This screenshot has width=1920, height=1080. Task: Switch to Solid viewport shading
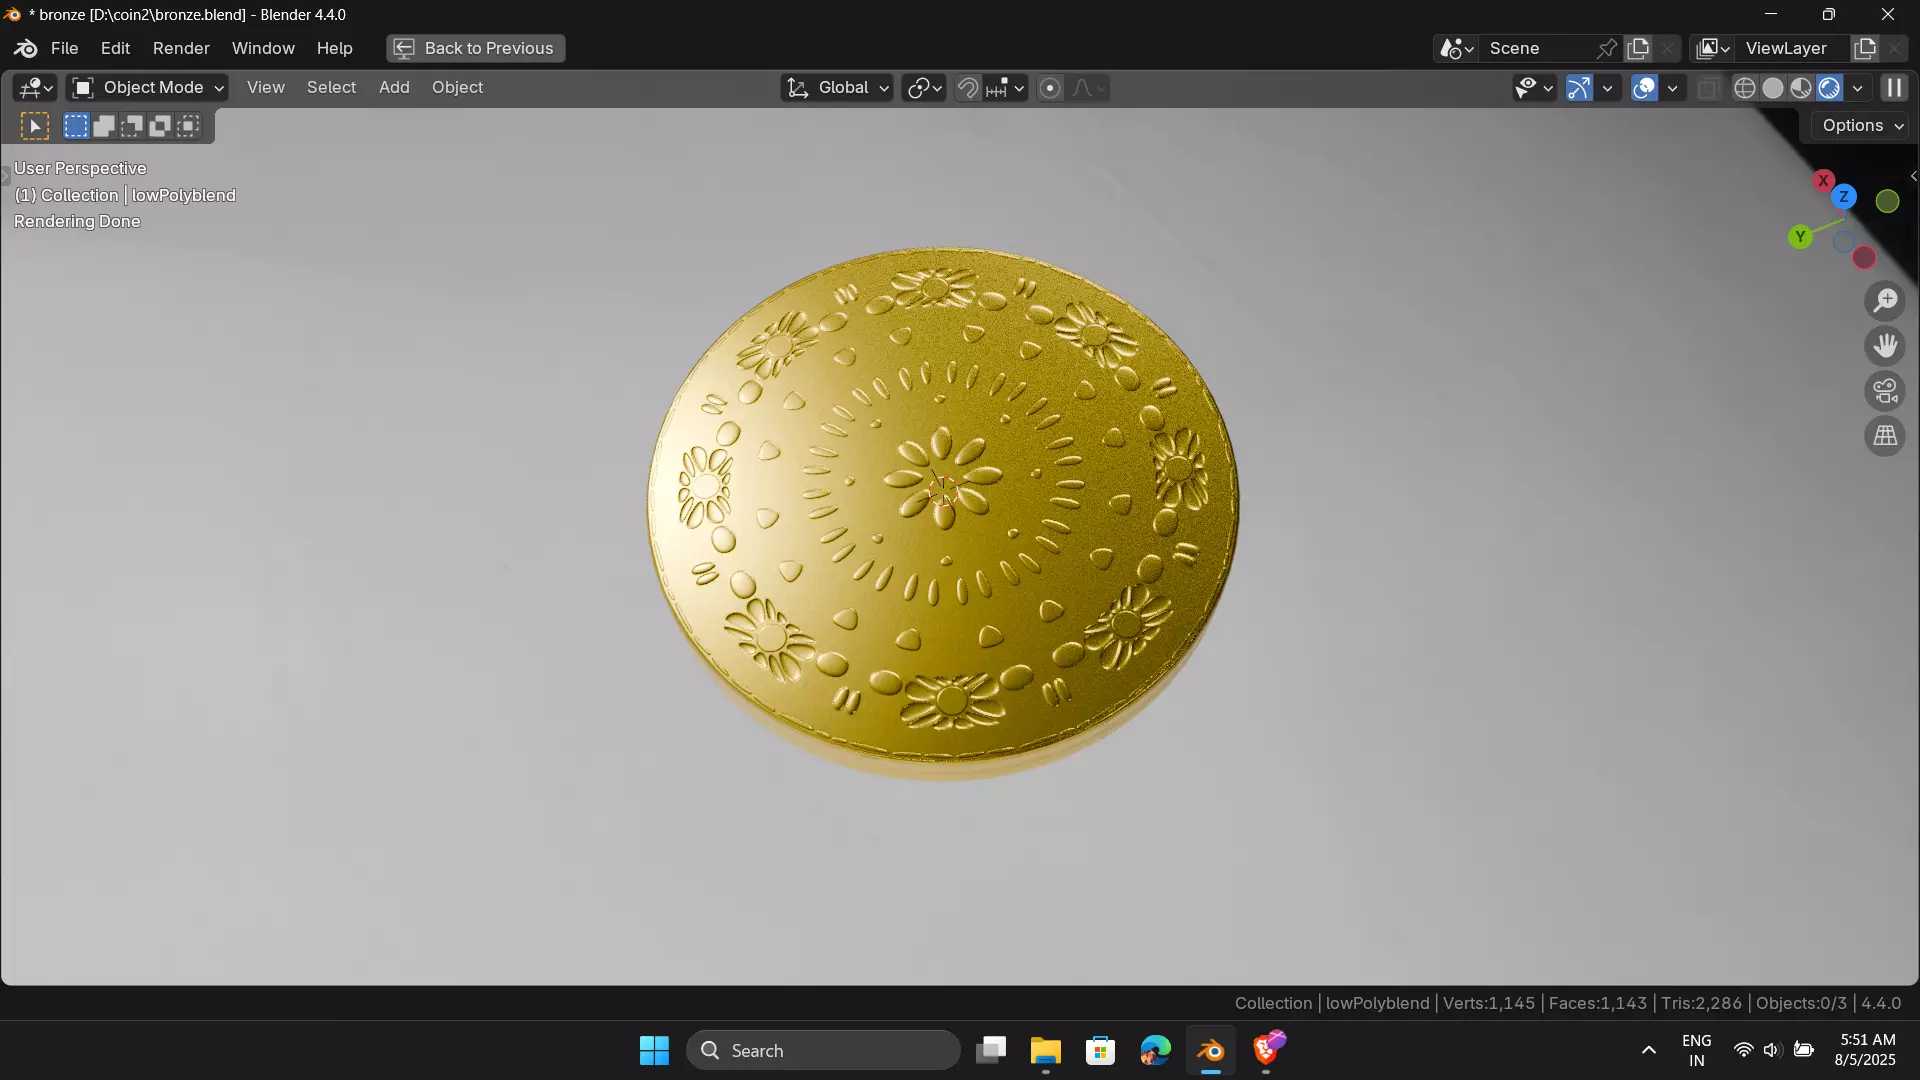click(1773, 88)
